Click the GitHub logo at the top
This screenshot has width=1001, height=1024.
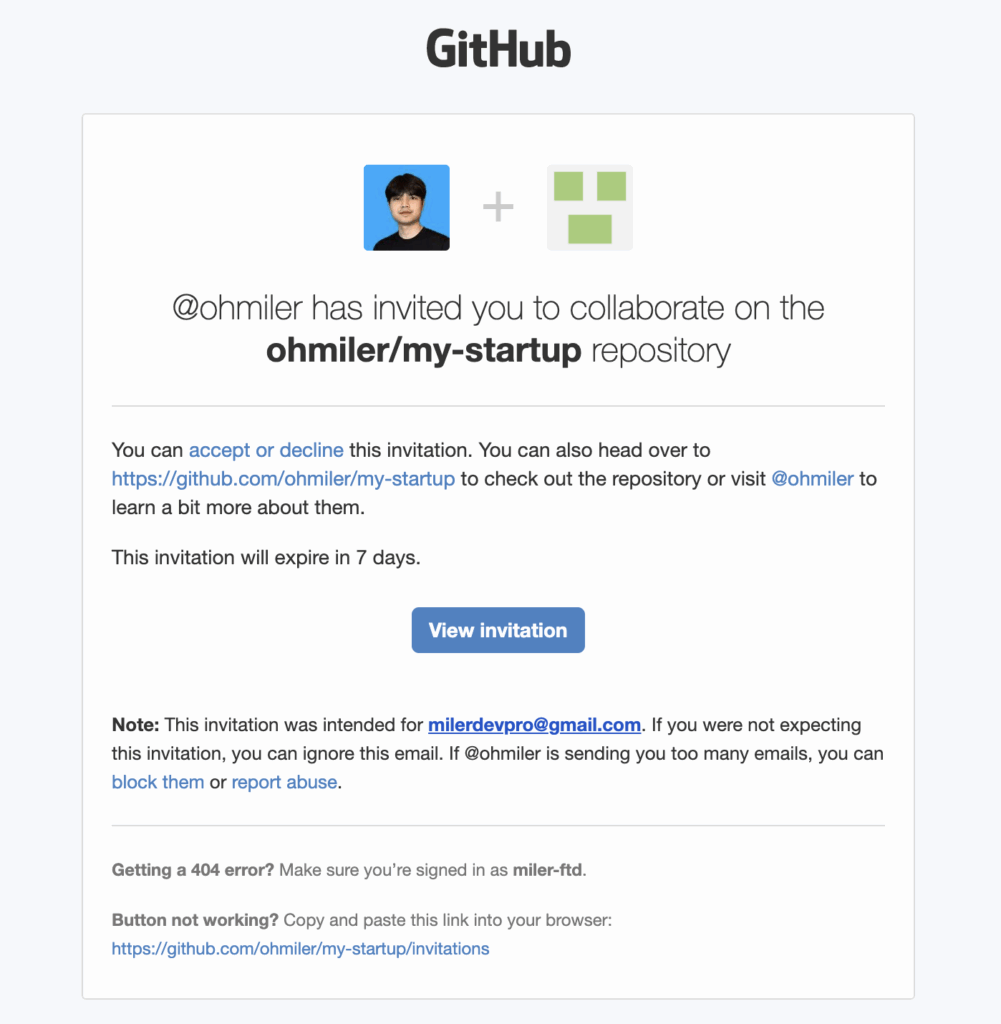[x=498, y=49]
